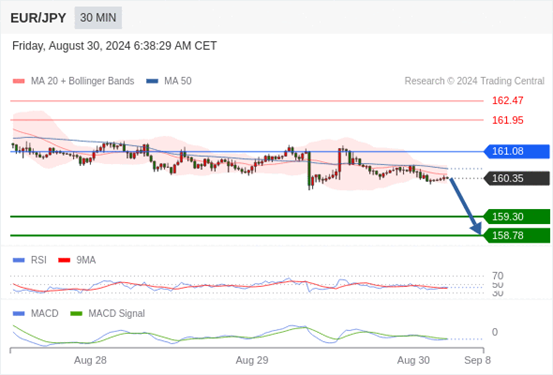Click the Aug 30 date axis label

tap(413, 360)
